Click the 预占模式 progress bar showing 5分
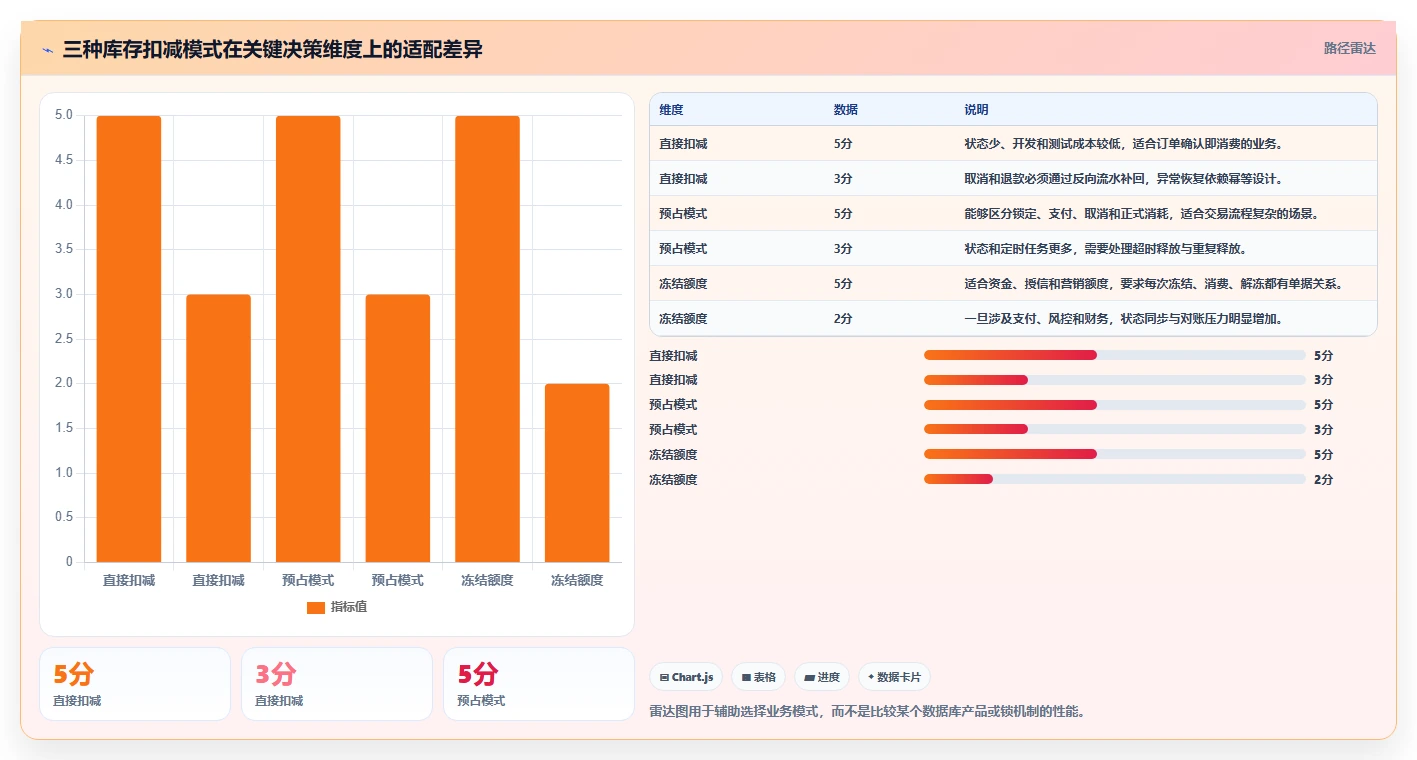 coord(1115,405)
